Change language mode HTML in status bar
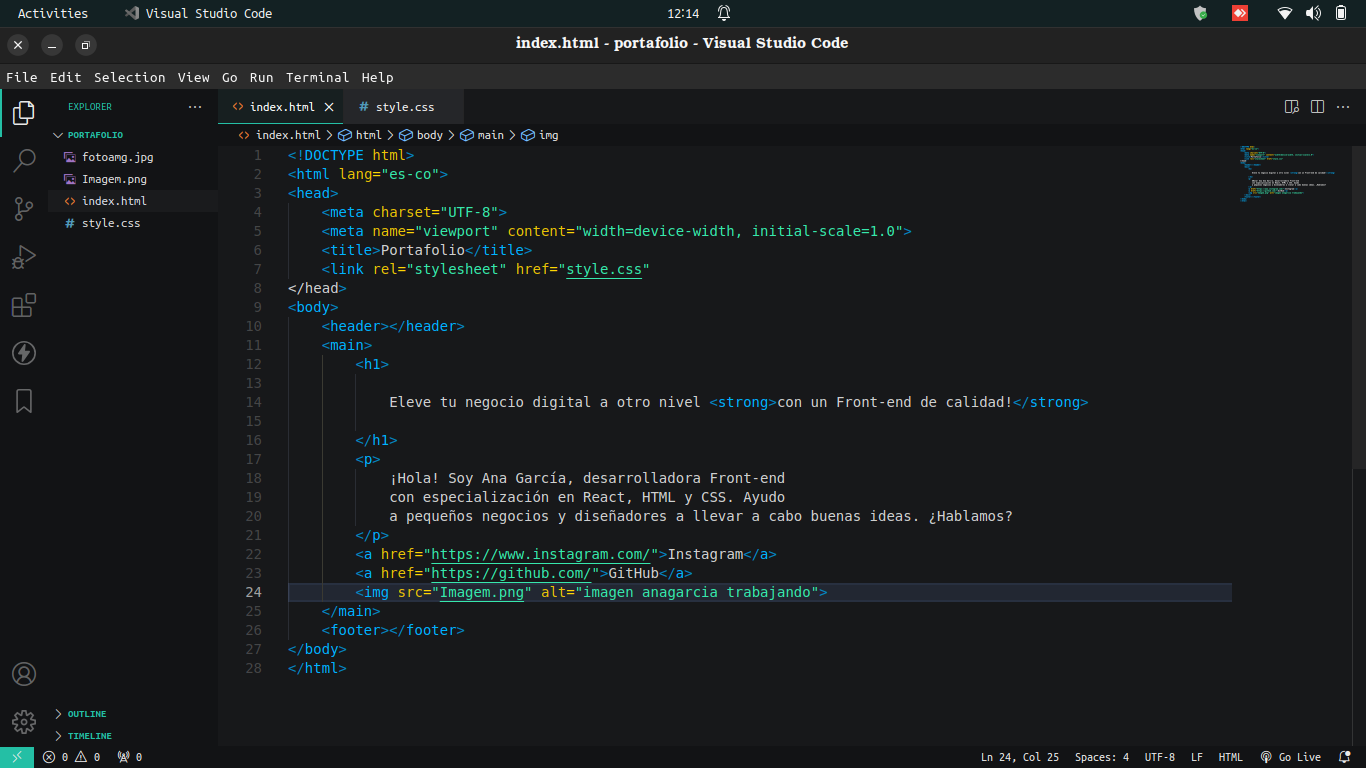The height and width of the screenshot is (768, 1366). pyautogui.click(x=1231, y=757)
